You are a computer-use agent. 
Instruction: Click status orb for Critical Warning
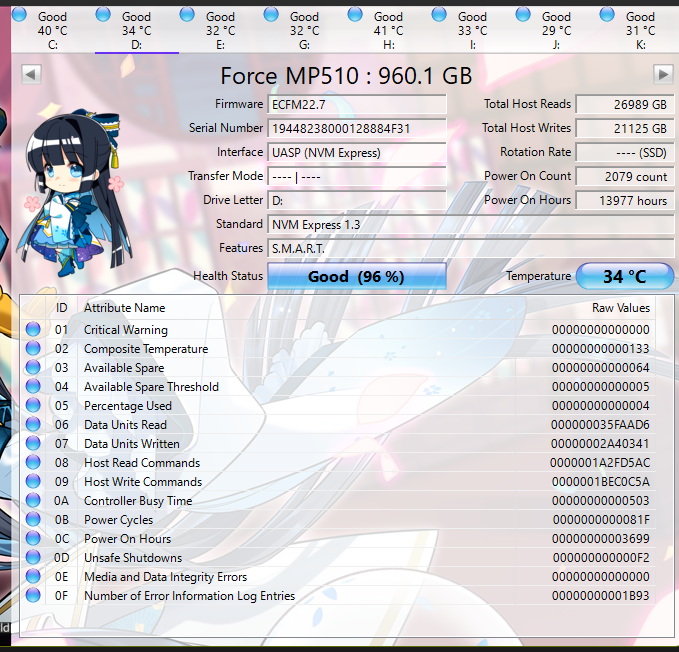pos(33,329)
